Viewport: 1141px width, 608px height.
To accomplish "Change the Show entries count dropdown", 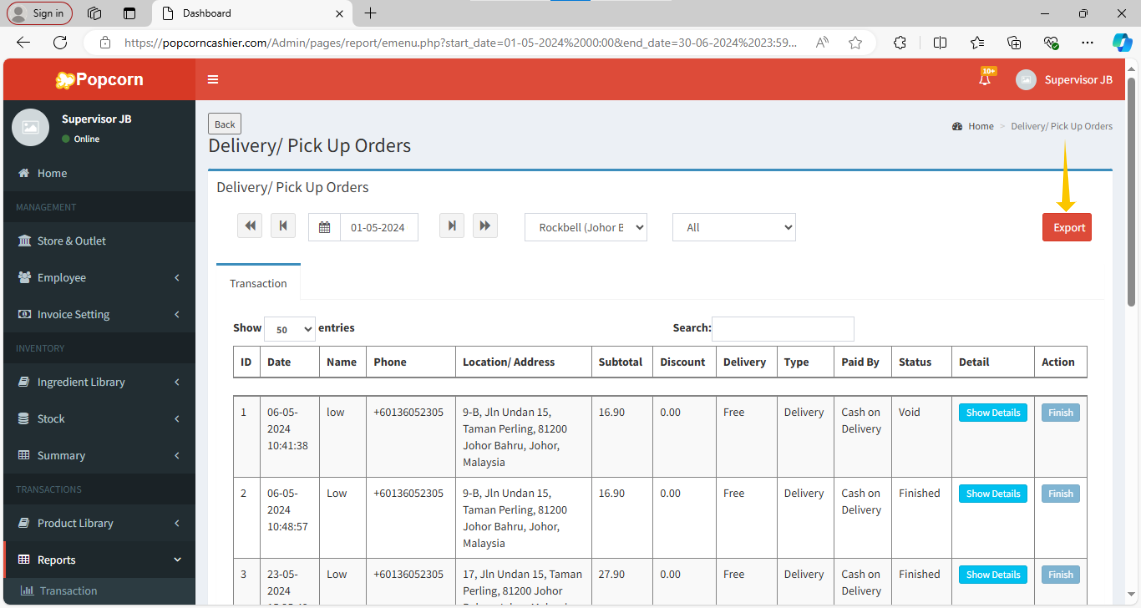I will 290,329.
